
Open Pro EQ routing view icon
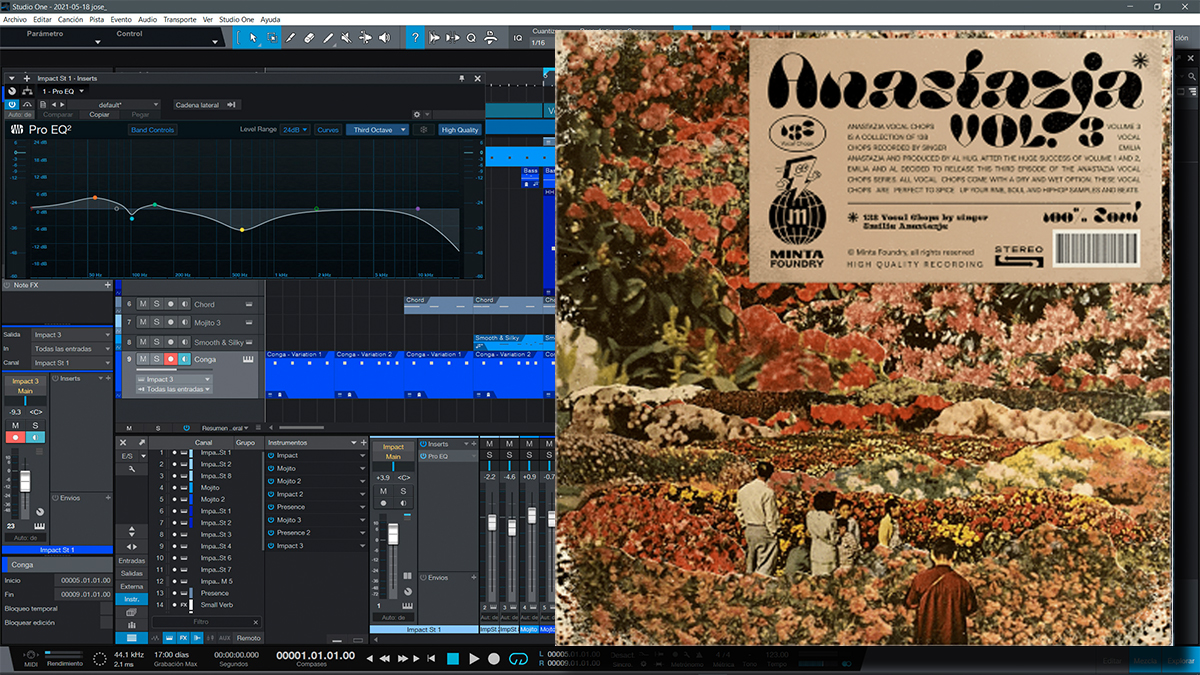click(27, 91)
